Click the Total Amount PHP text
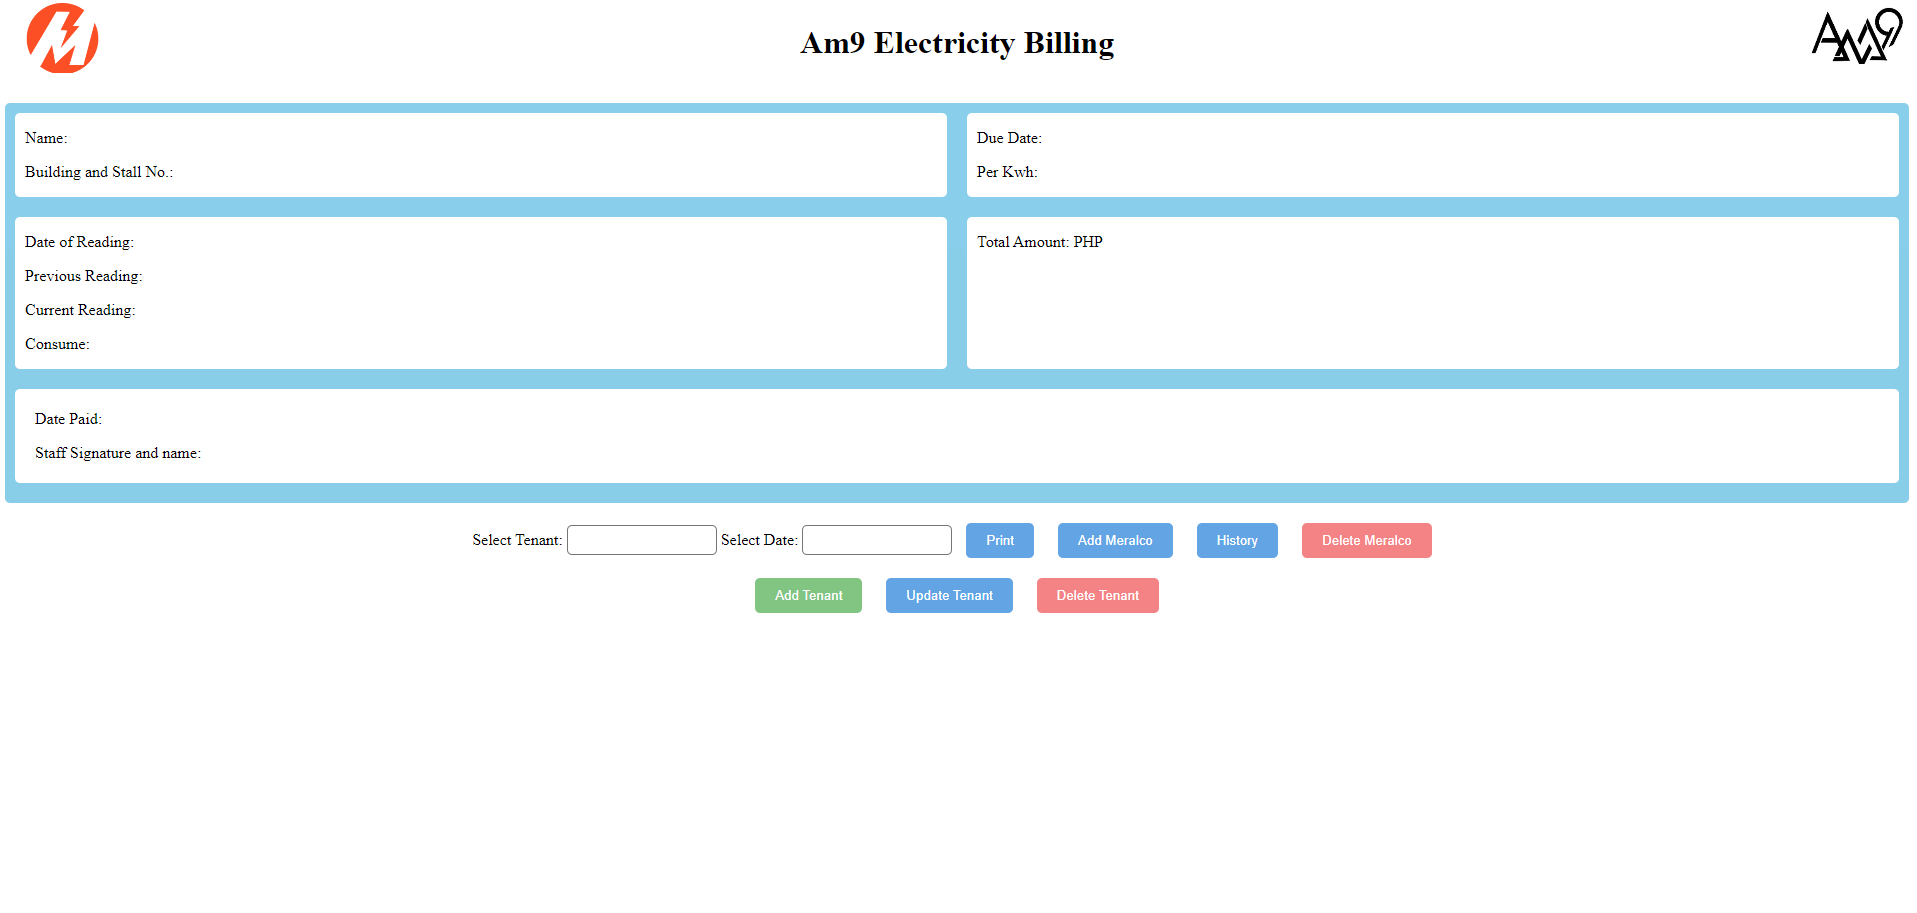The image size is (1917, 913). click(x=1039, y=242)
